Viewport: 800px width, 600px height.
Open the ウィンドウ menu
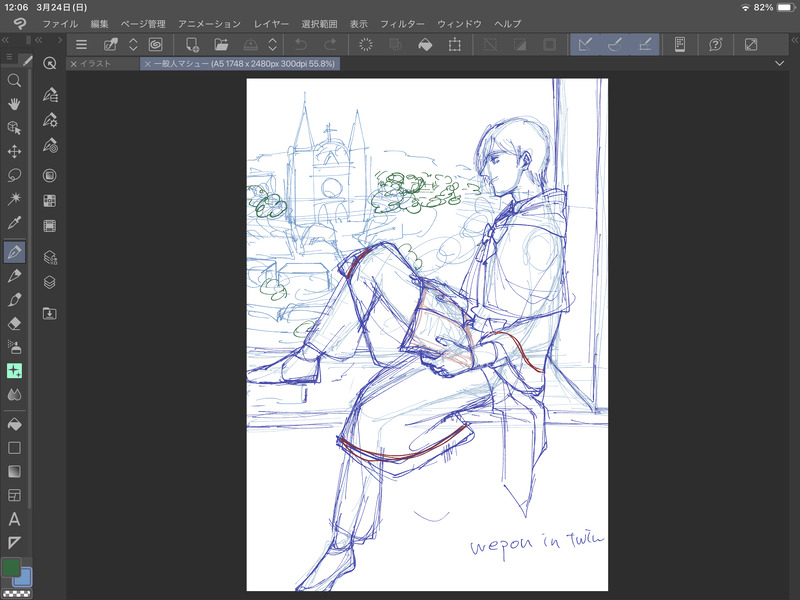[x=459, y=24]
